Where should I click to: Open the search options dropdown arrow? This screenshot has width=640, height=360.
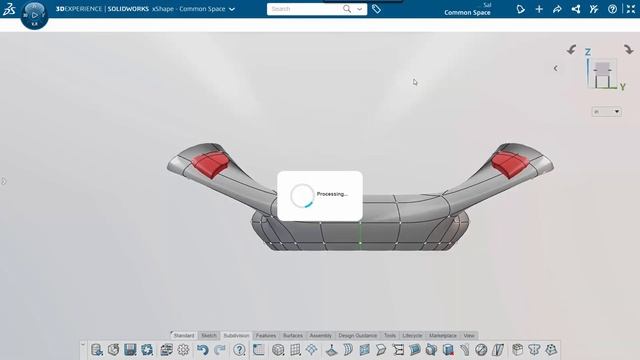[x=360, y=9]
